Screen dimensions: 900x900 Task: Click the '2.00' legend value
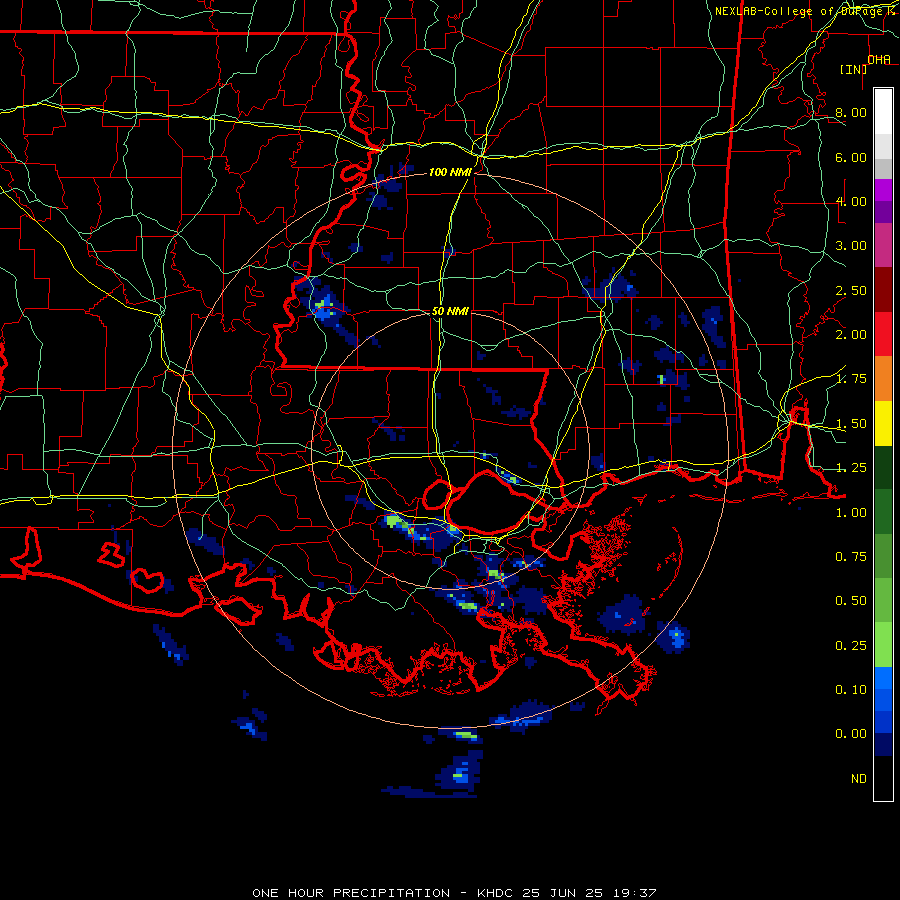point(851,335)
